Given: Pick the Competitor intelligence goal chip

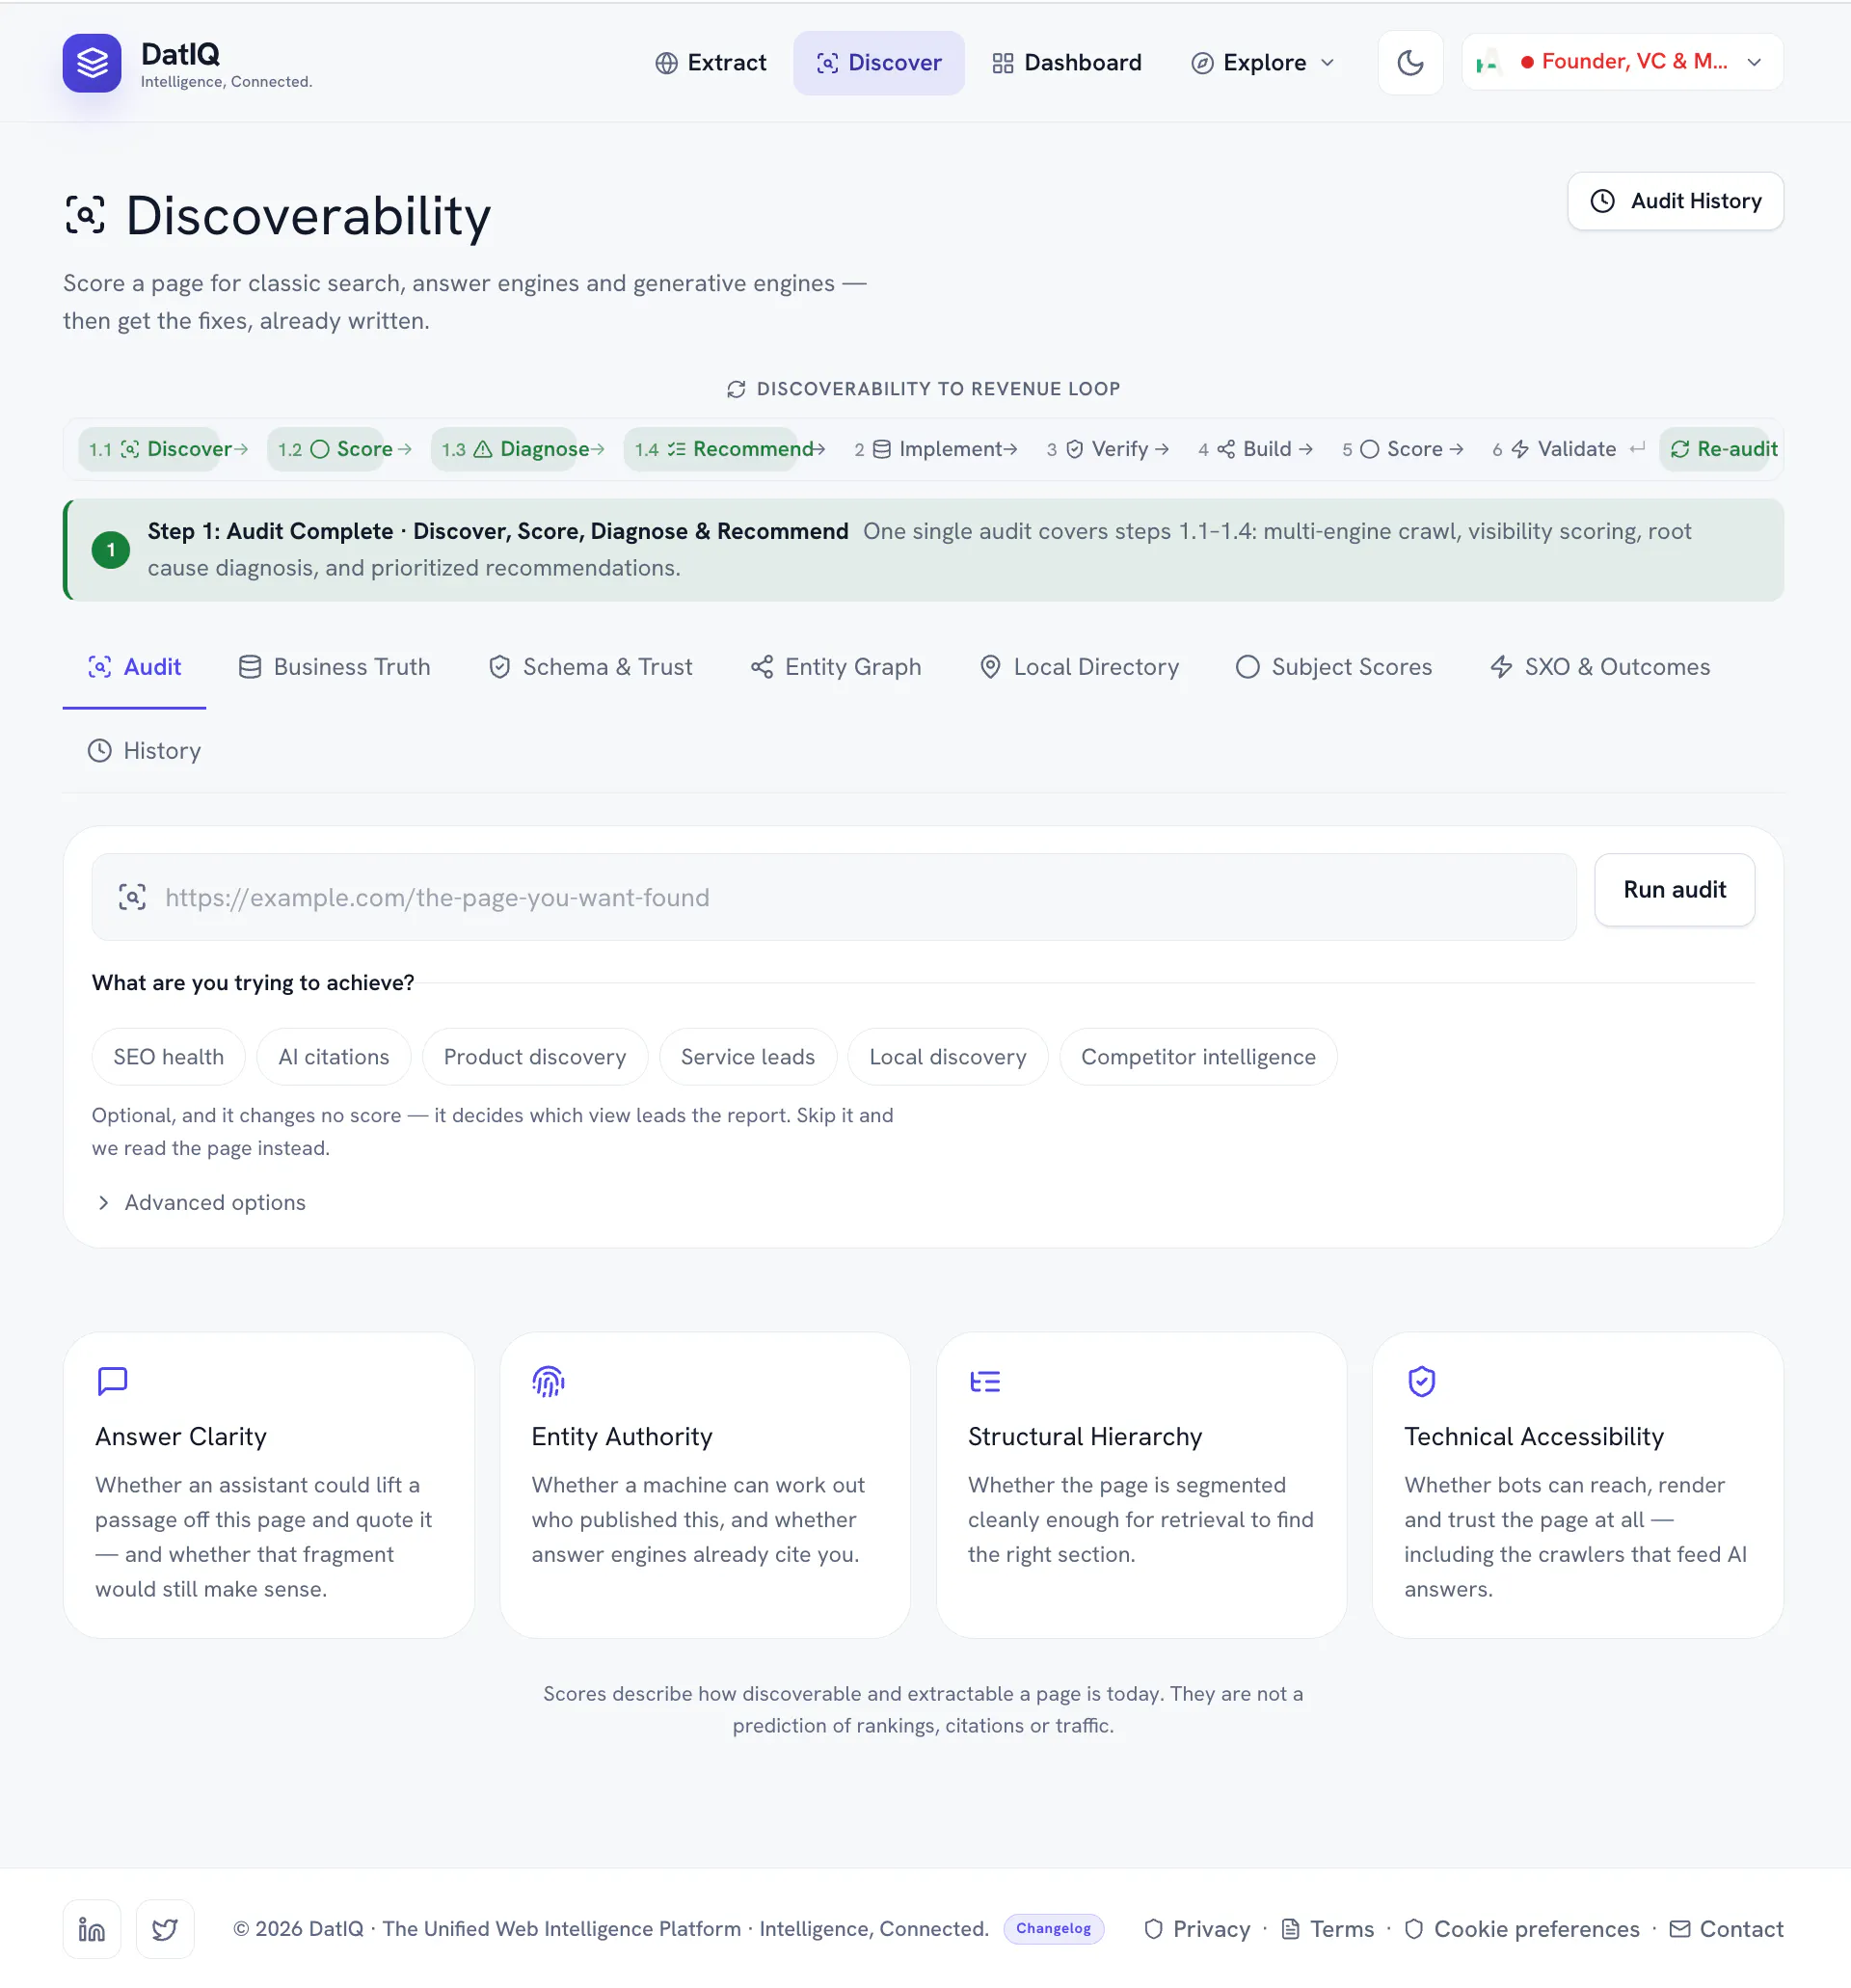Looking at the screenshot, I should [1198, 1057].
